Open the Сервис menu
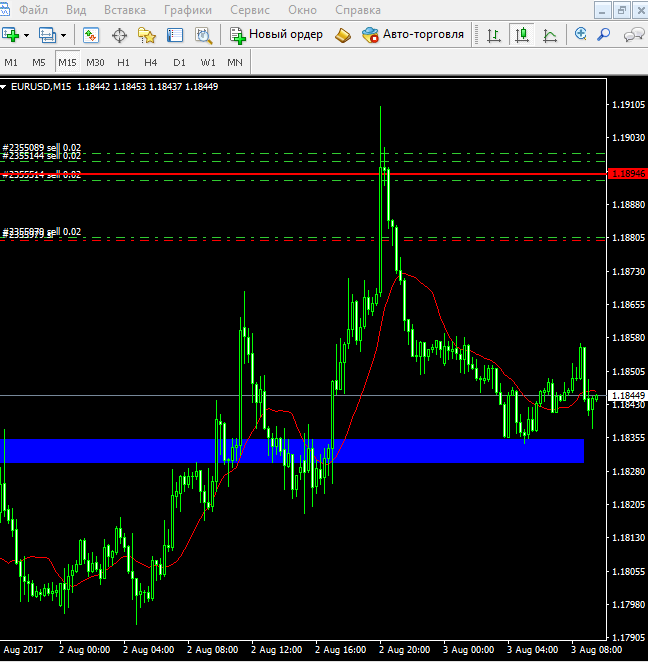The image size is (648, 662). coord(250,10)
